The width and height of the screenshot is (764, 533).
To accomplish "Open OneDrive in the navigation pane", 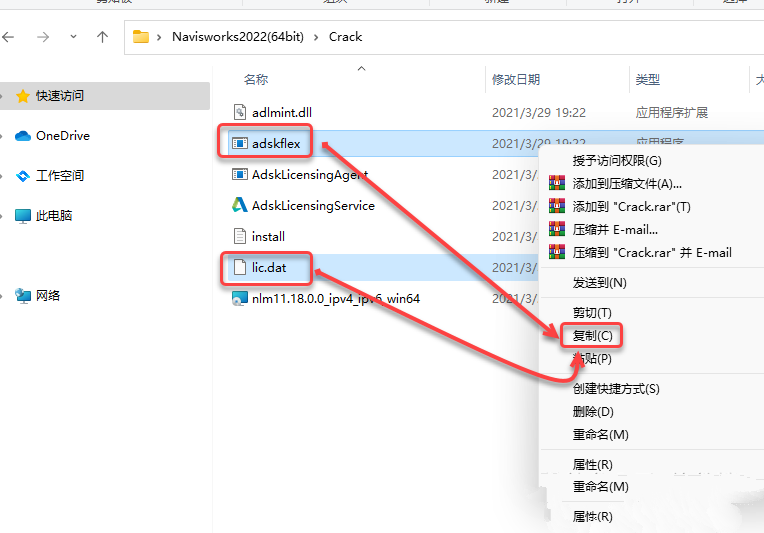I will coord(63,135).
